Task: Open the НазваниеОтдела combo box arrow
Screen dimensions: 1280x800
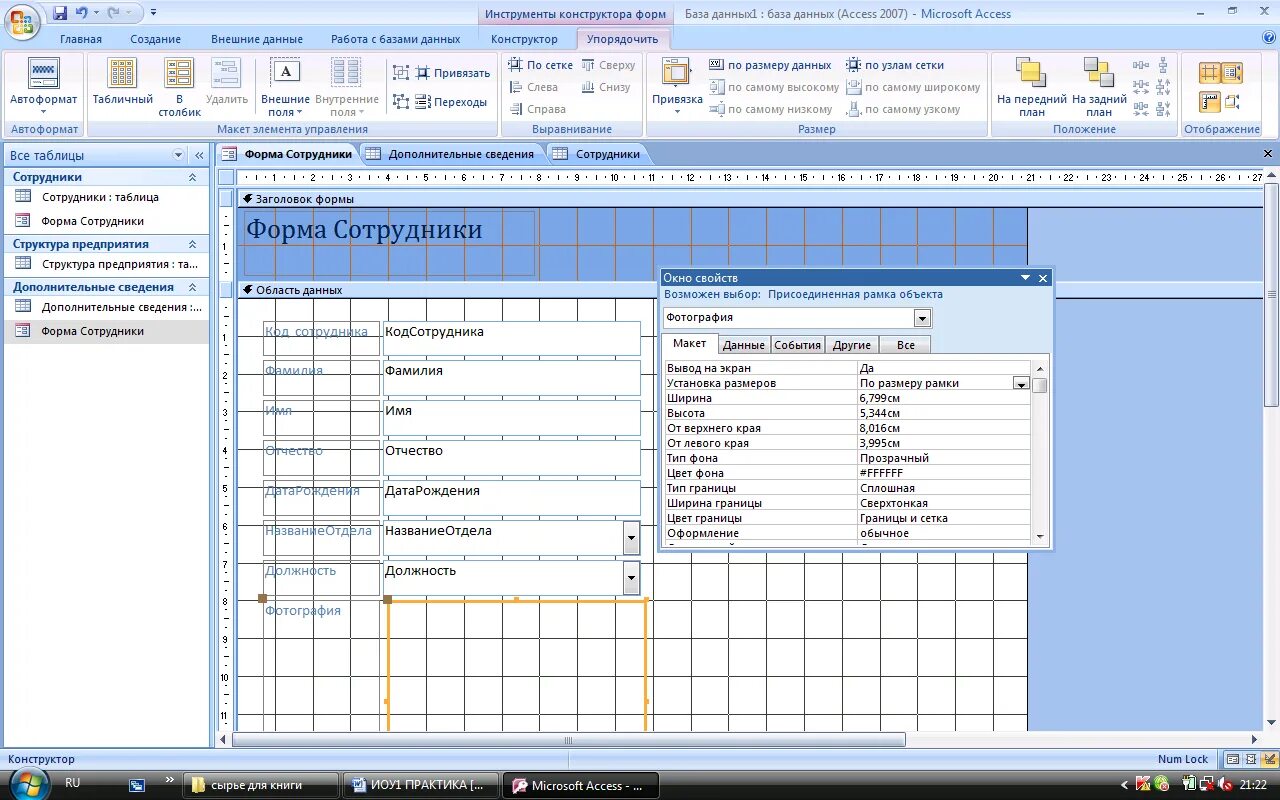Action: (631, 538)
